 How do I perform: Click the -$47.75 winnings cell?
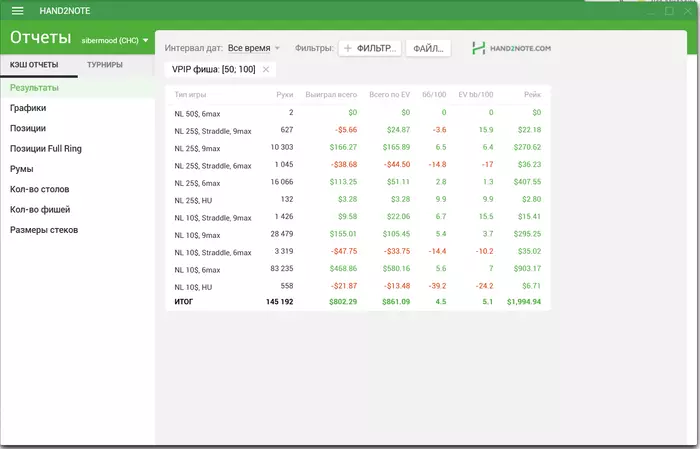point(344,251)
